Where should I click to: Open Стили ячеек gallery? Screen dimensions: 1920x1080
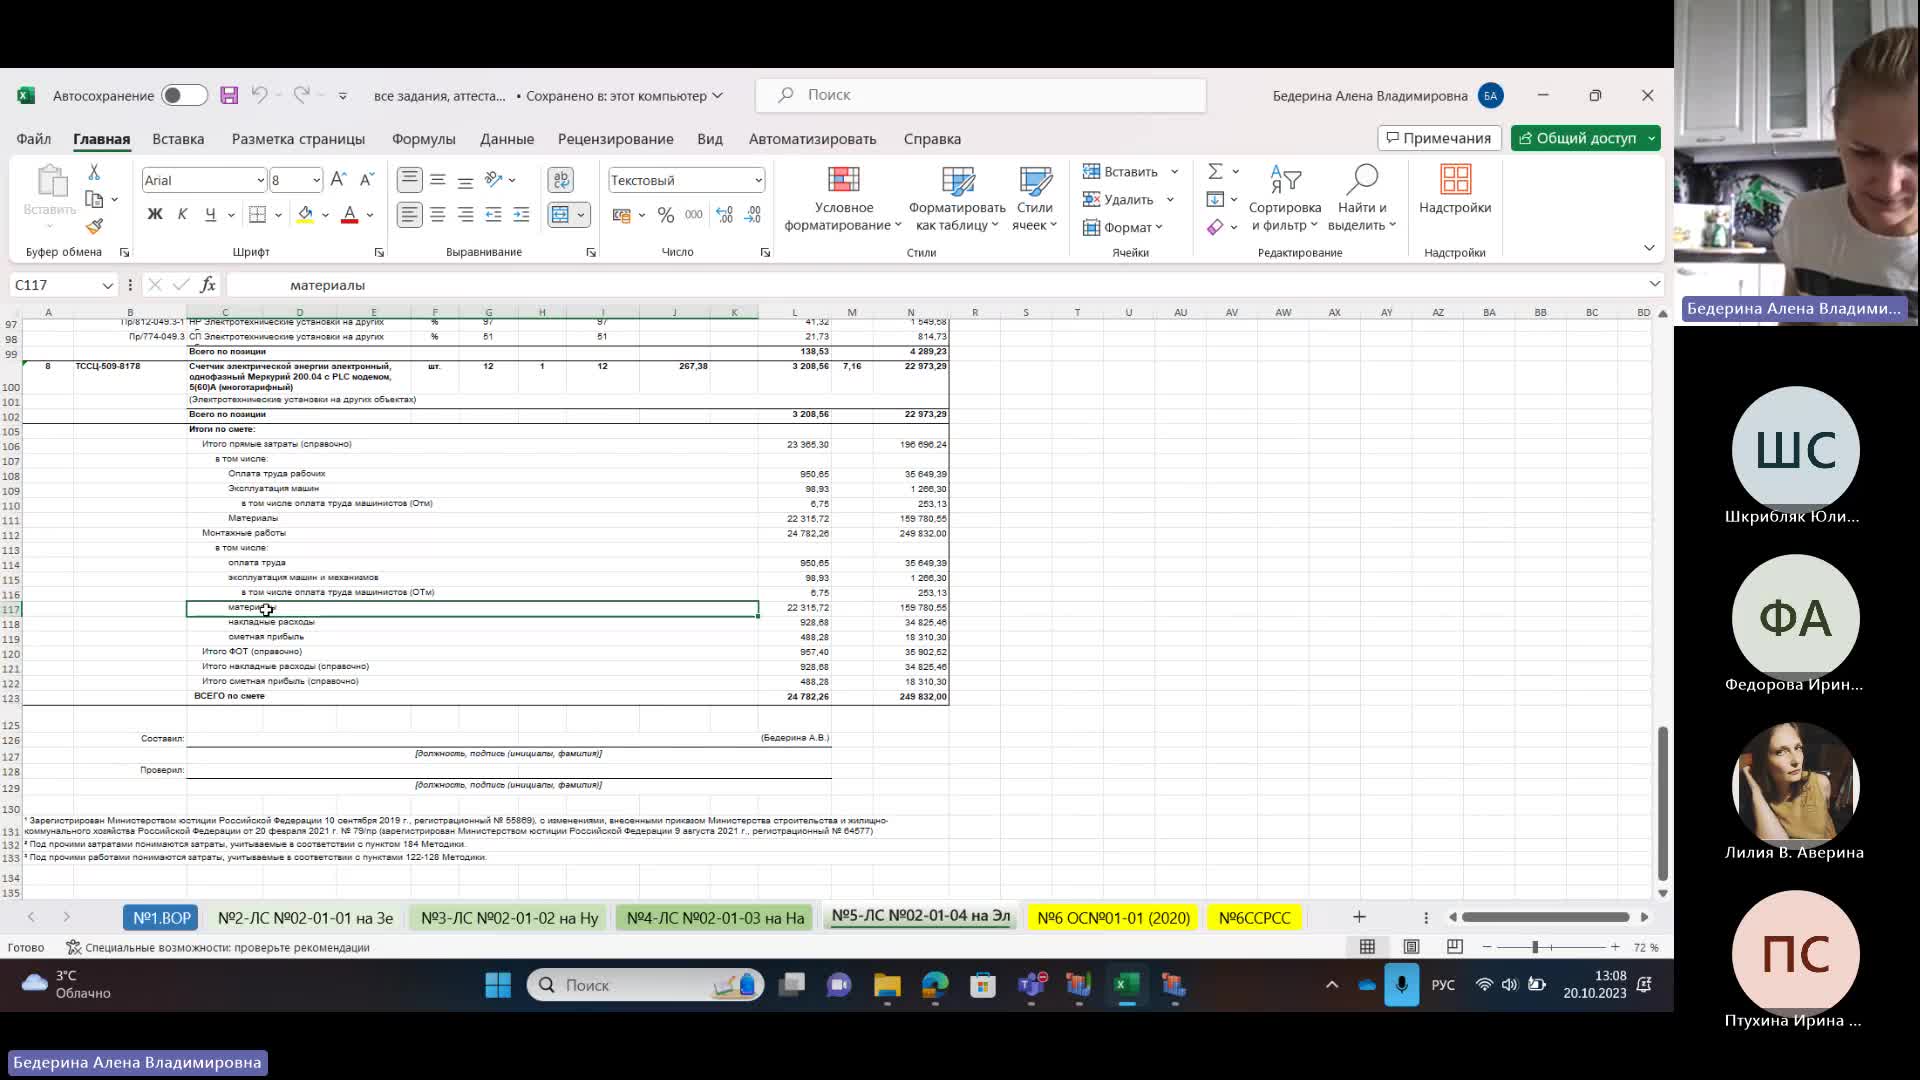pos(1034,199)
